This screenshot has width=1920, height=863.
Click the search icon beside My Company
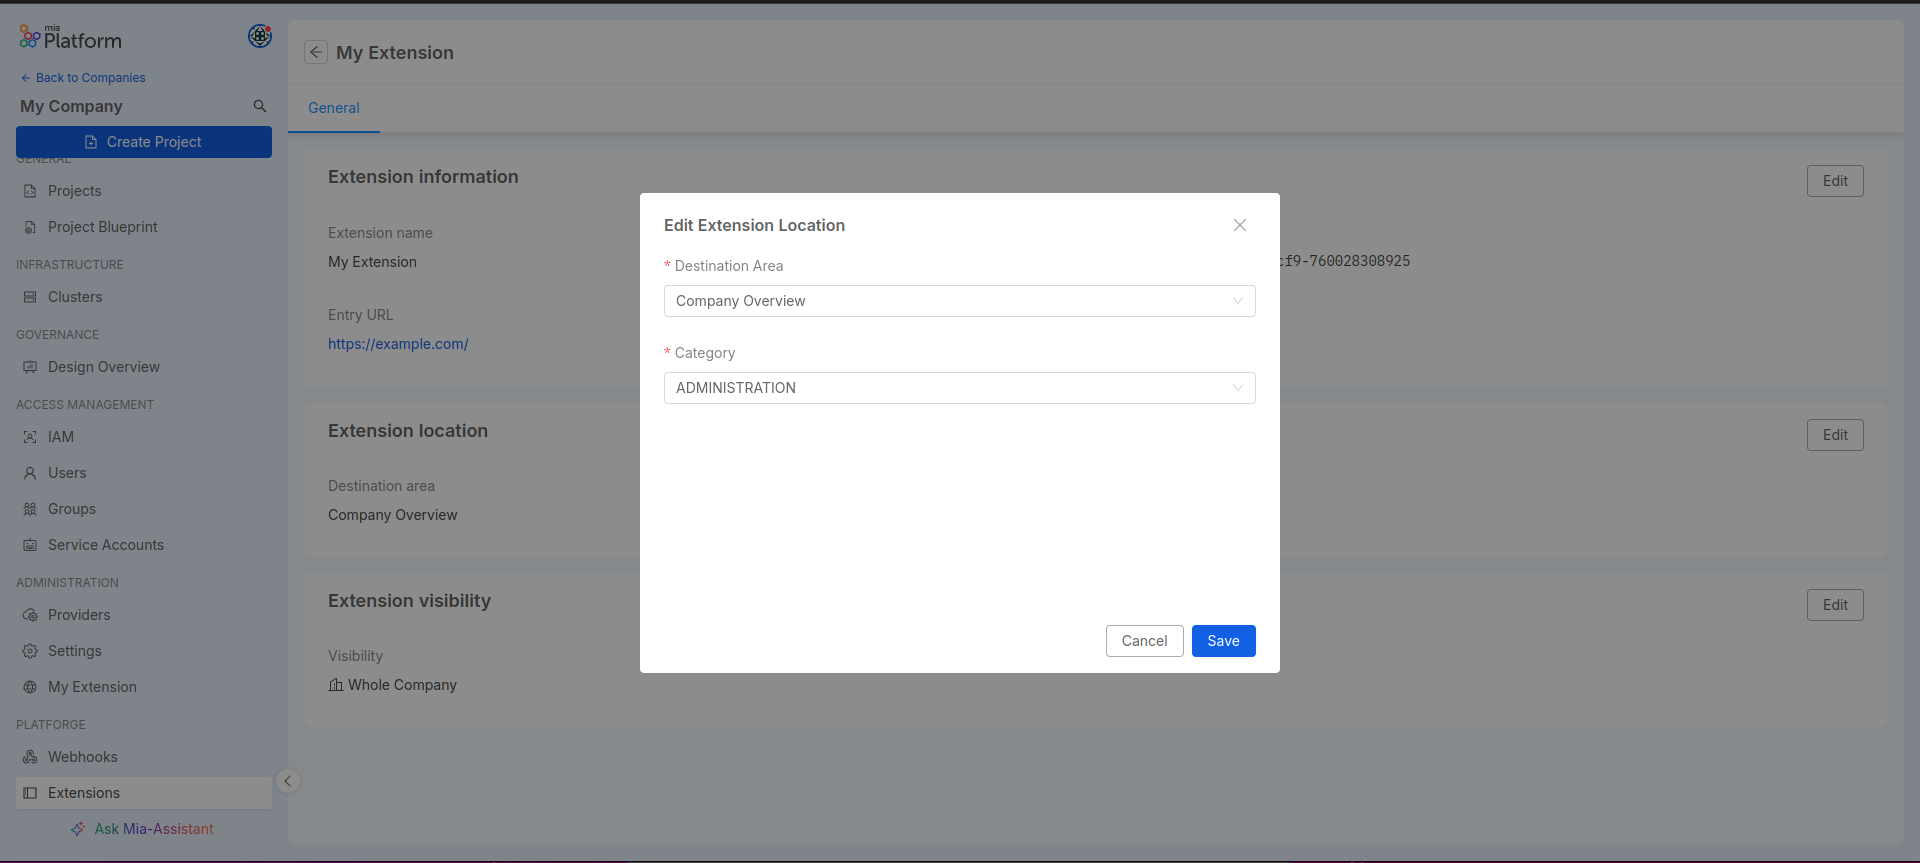(x=260, y=106)
